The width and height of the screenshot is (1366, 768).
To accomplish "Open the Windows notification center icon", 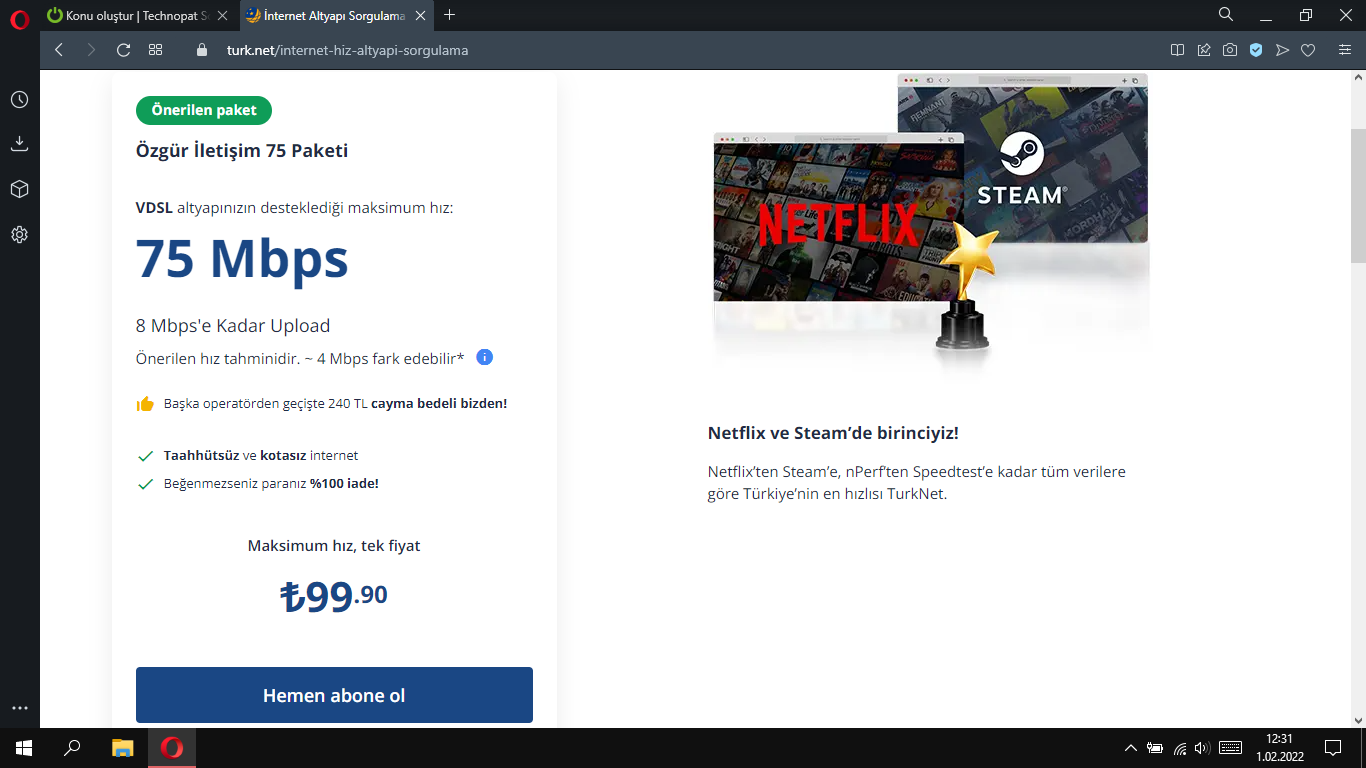I will pos(1333,747).
